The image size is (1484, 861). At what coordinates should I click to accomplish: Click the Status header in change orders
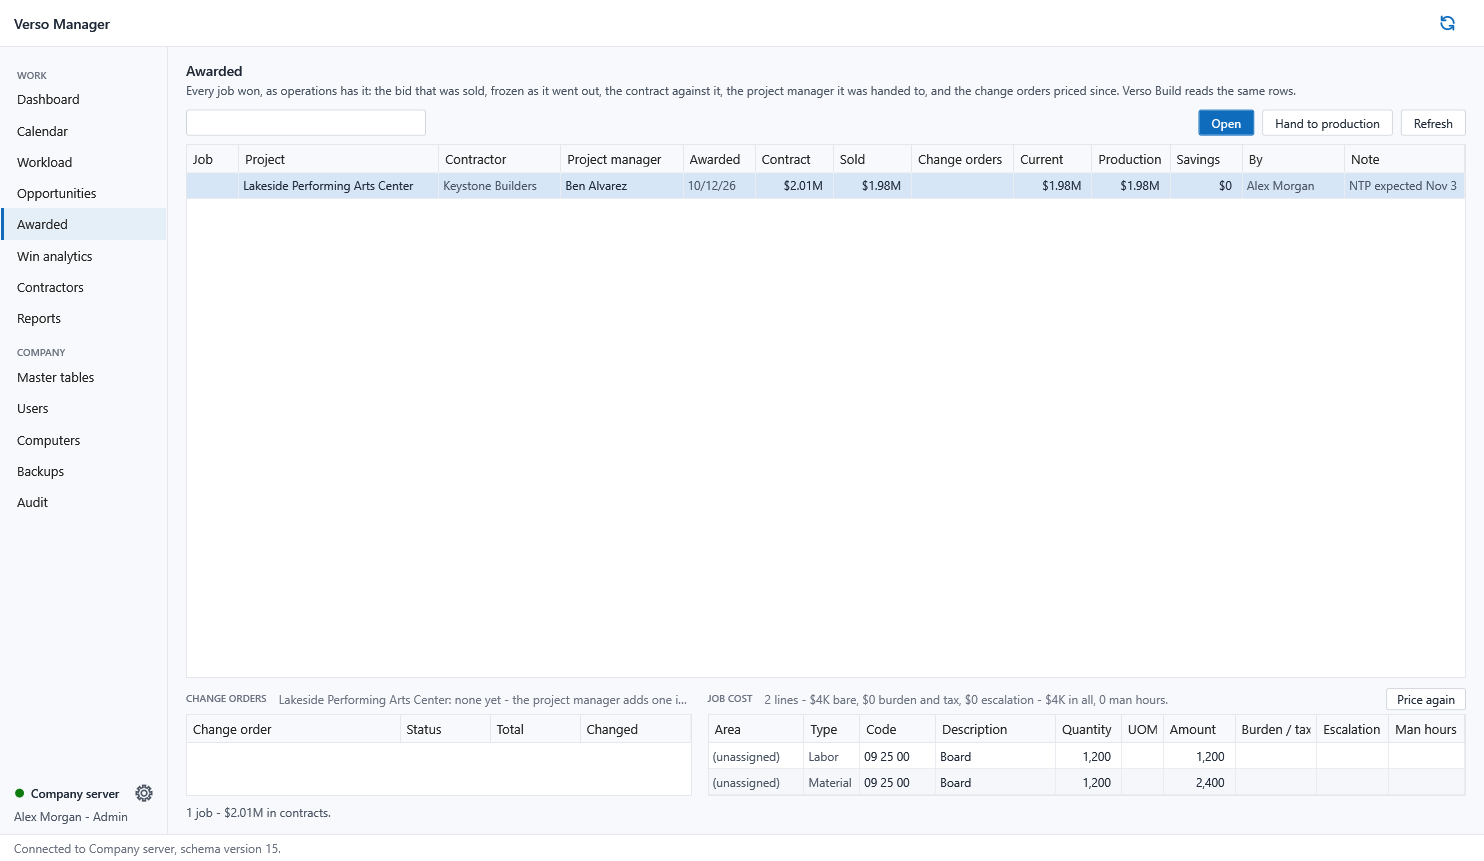click(445, 729)
